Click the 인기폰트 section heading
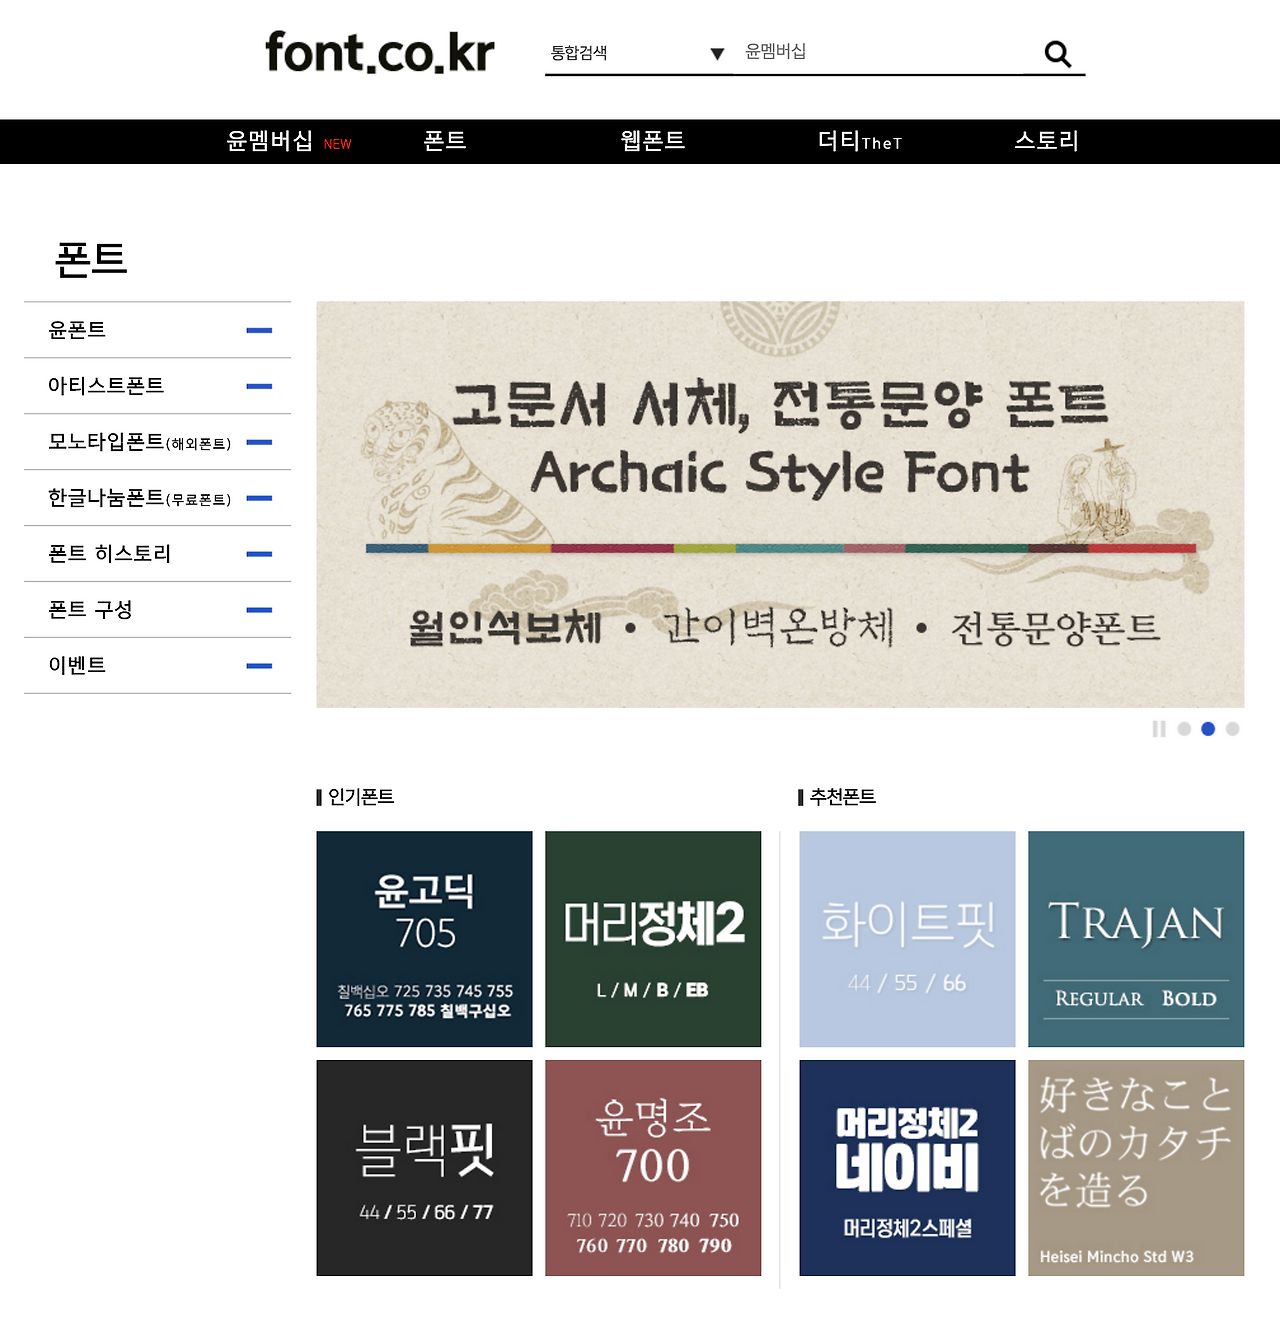The image size is (1280, 1318). coord(361,797)
